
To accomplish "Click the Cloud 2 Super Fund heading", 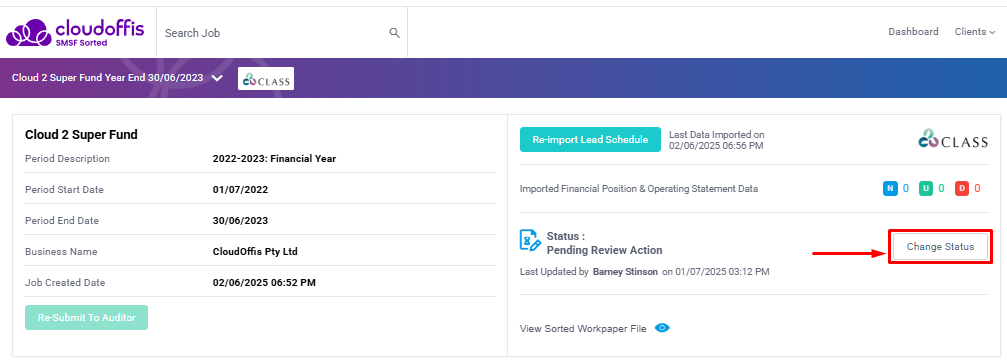I will 82,135.
